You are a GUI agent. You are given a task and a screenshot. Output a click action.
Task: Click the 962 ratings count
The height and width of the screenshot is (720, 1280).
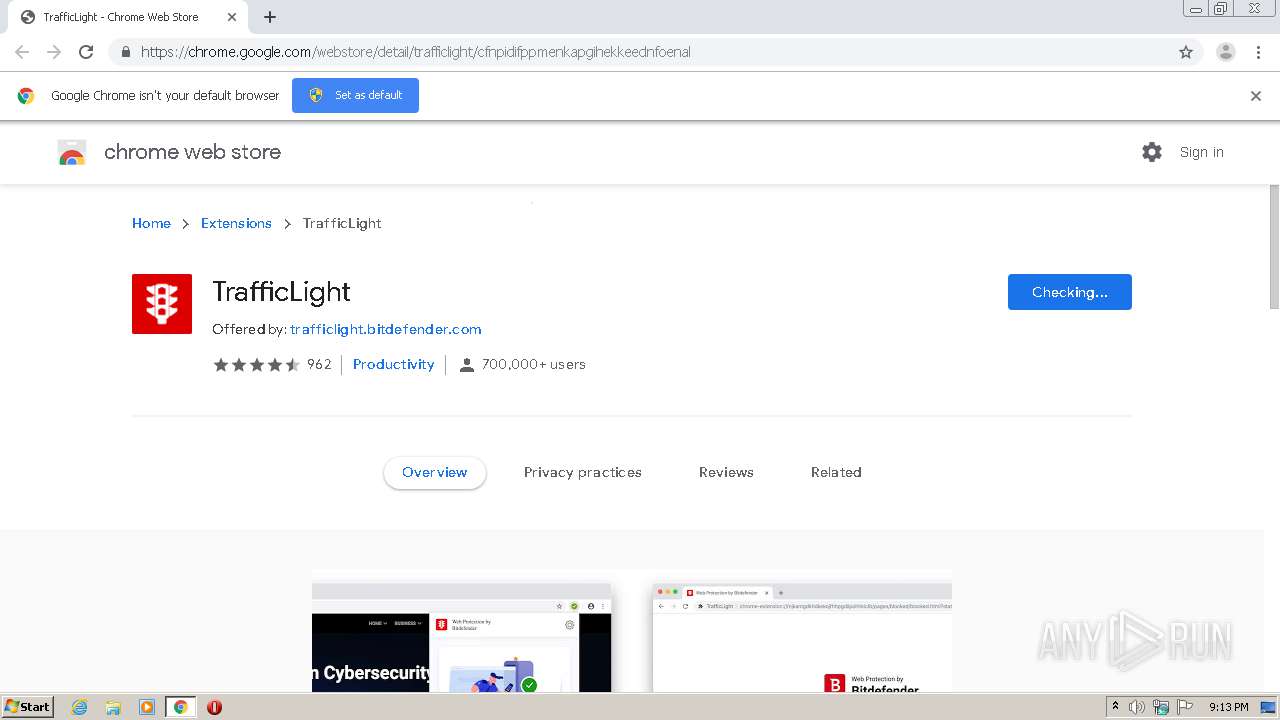coord(319,364)
